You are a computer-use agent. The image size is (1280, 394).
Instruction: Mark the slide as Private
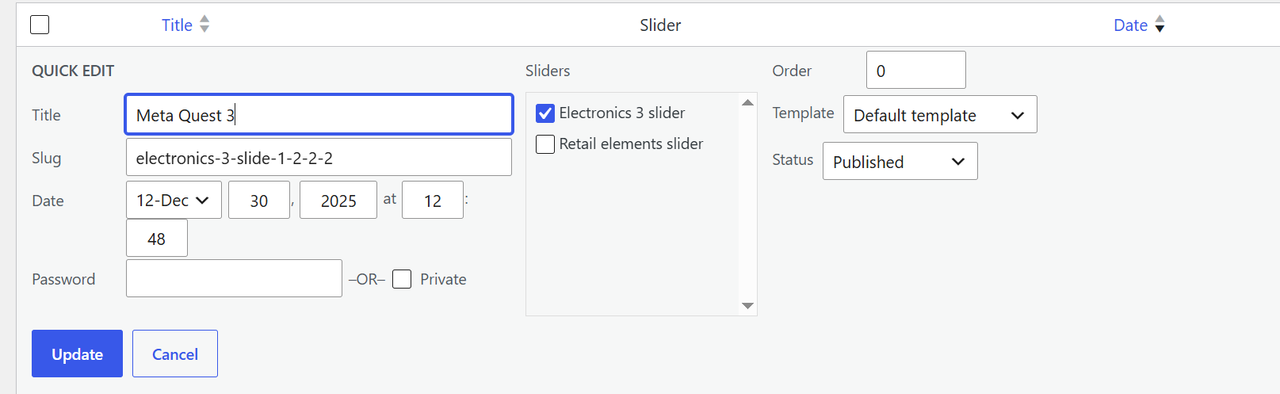tap(401, 279)
